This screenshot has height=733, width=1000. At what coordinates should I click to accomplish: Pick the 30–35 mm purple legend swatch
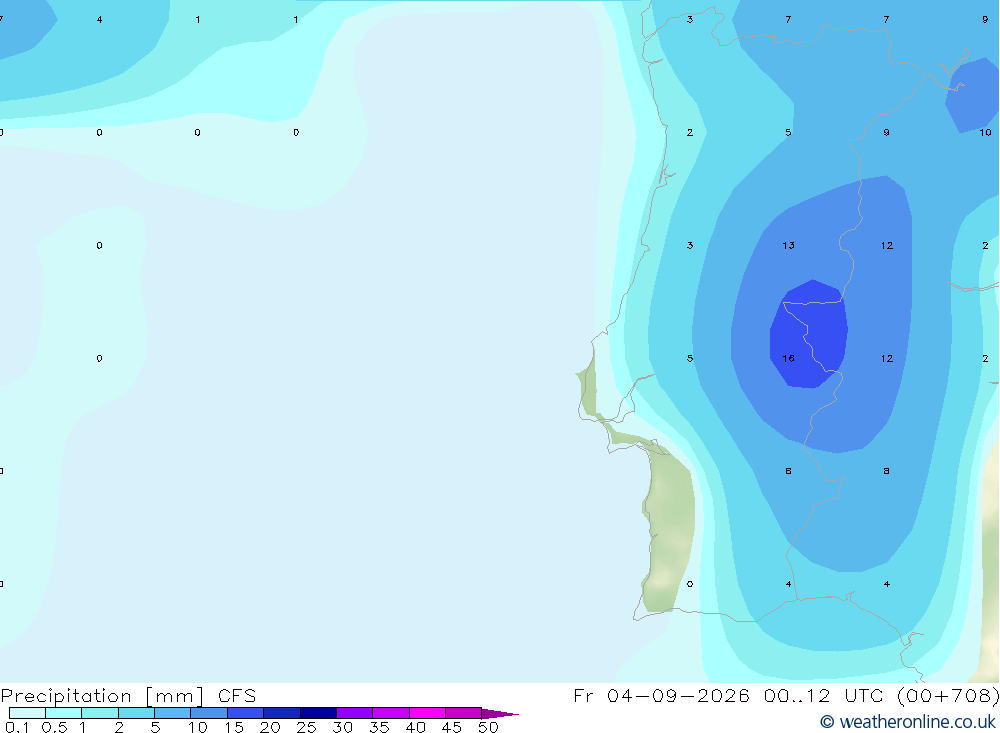(x=355, y=713)
